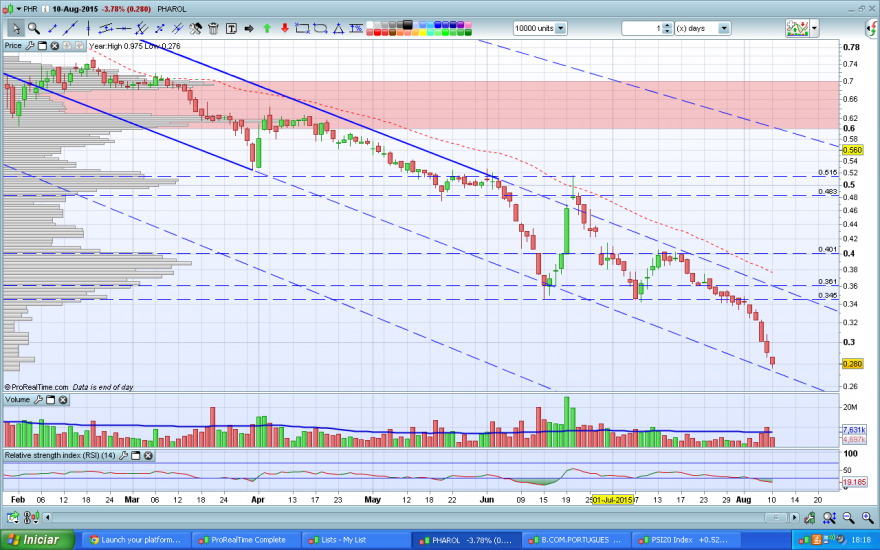The height and width of the screenshot is (550, 880).
Task: Open the hammer and wrench tools settings
Action: pyautogui.click(x=195, y=28)
